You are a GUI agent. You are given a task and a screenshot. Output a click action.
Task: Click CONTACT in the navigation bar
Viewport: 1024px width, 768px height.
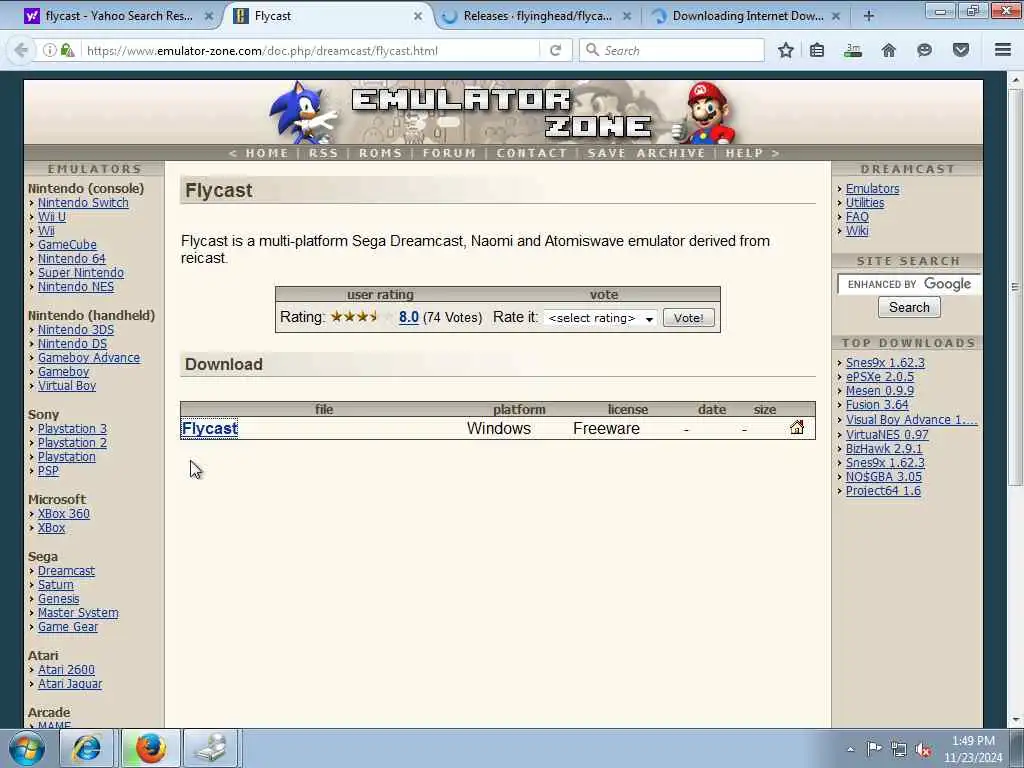532,153
